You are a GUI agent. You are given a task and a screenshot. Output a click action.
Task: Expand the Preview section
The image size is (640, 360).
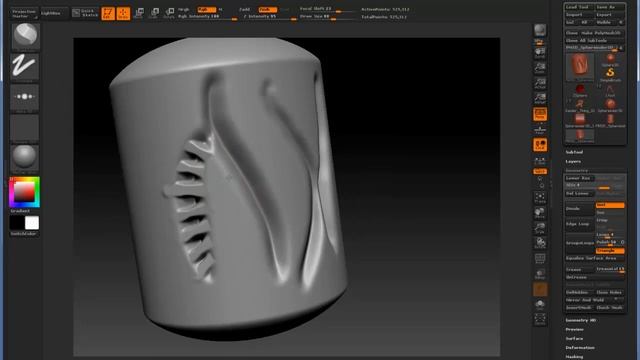tap(574, 329)
